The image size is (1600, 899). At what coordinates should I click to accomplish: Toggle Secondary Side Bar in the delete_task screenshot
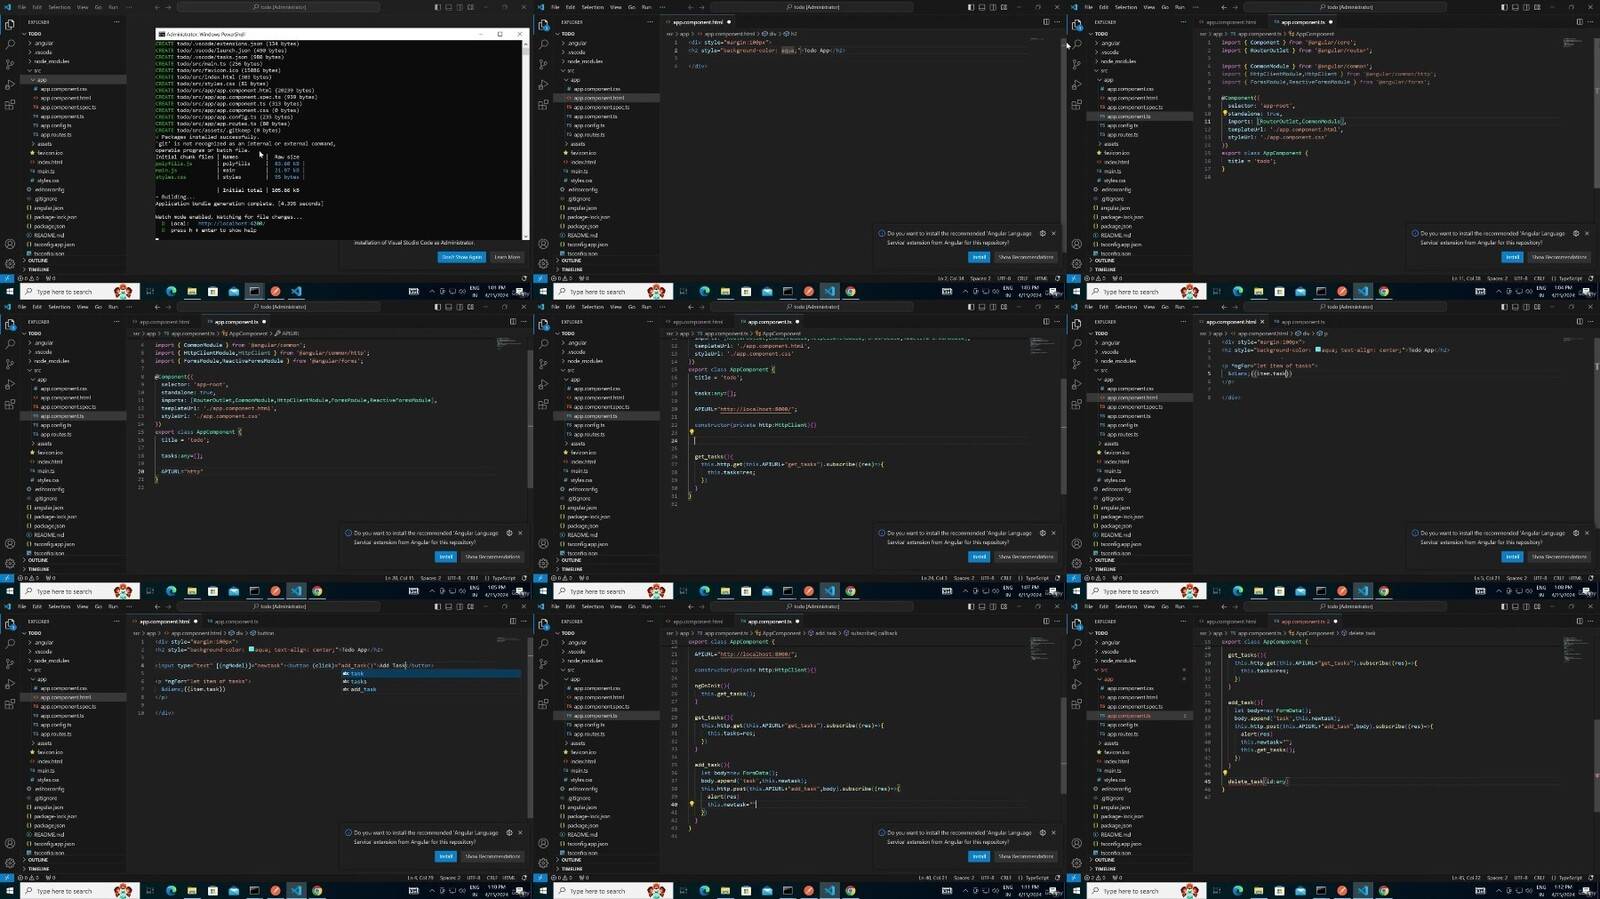(x=1525, y=606)
